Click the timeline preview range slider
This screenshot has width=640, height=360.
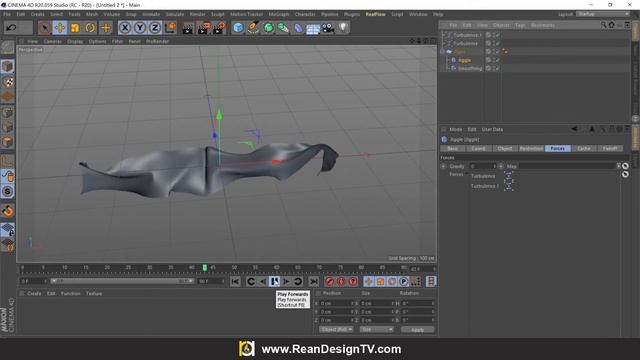tap(122, 281)
